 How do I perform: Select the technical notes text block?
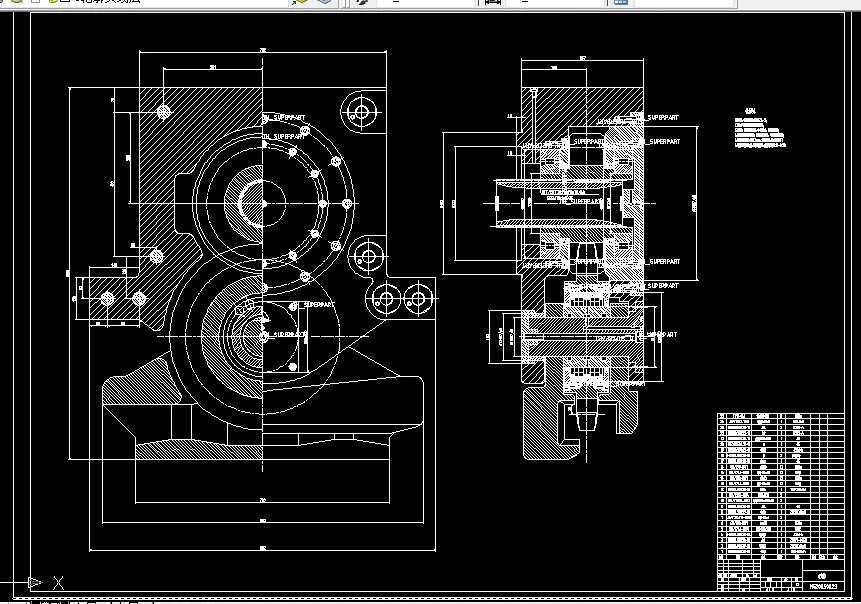click(x=760, y=129)
